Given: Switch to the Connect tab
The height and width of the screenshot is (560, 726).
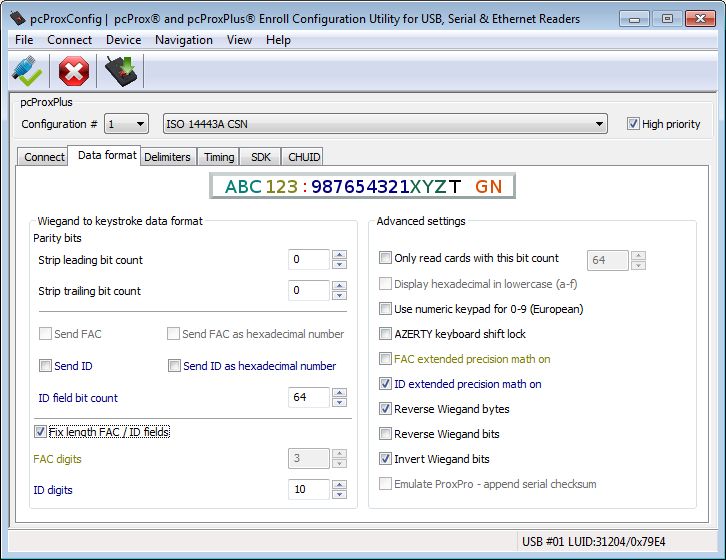Looking at the screenshot, I should pyautogui.click(x=44, y=157).
